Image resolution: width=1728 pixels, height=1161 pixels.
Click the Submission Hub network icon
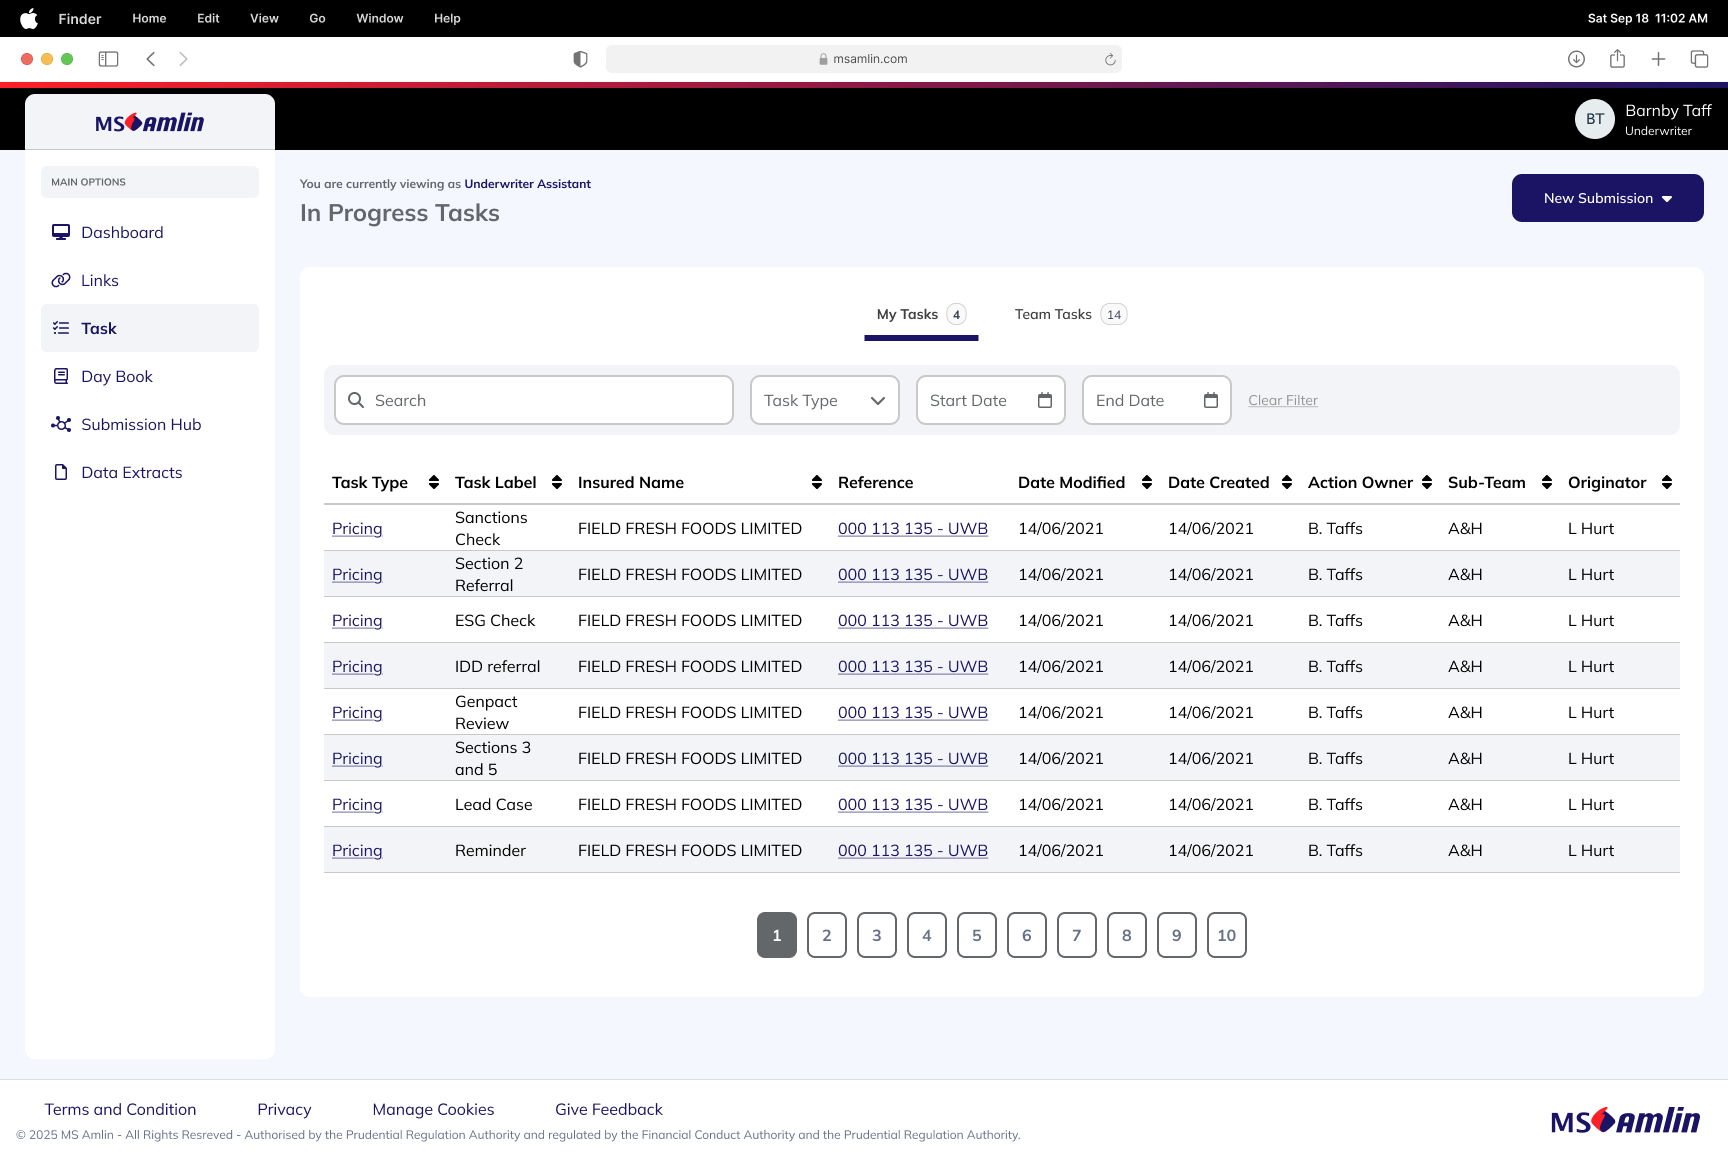coord(61,424)
